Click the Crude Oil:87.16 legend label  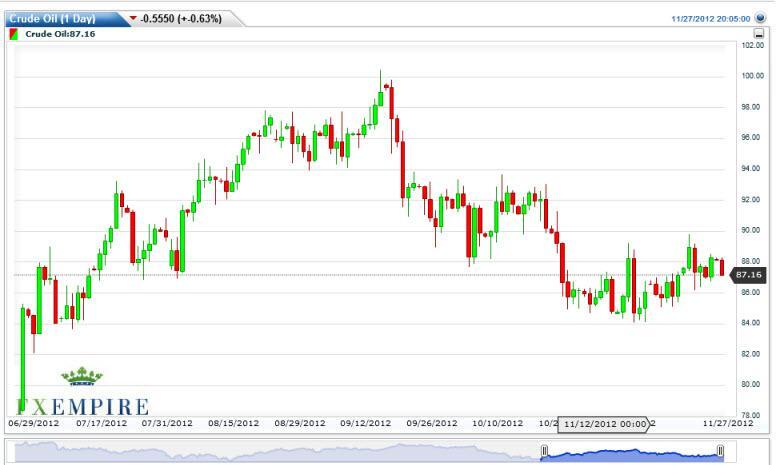coord(53,34)
